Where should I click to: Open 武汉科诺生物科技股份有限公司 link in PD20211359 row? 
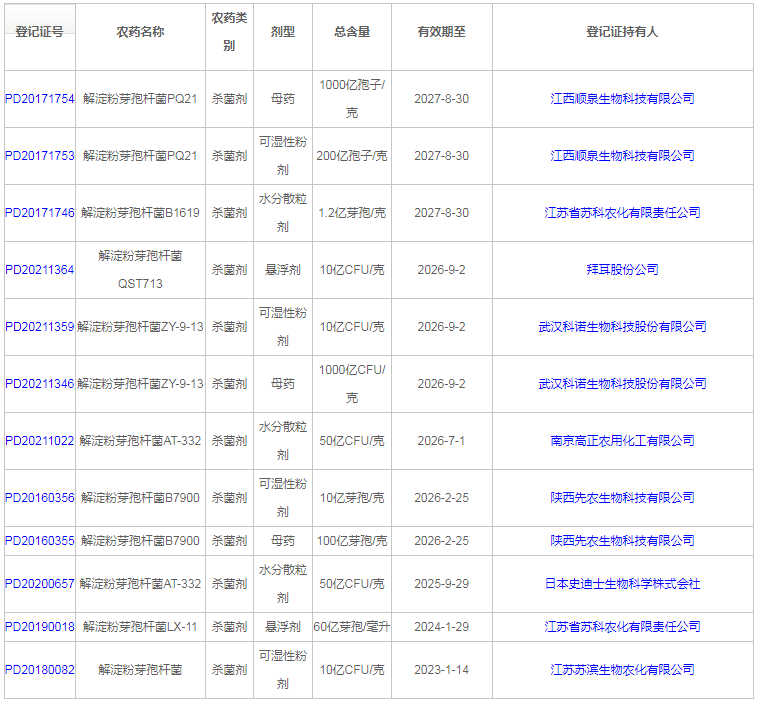tap(622, 327)
